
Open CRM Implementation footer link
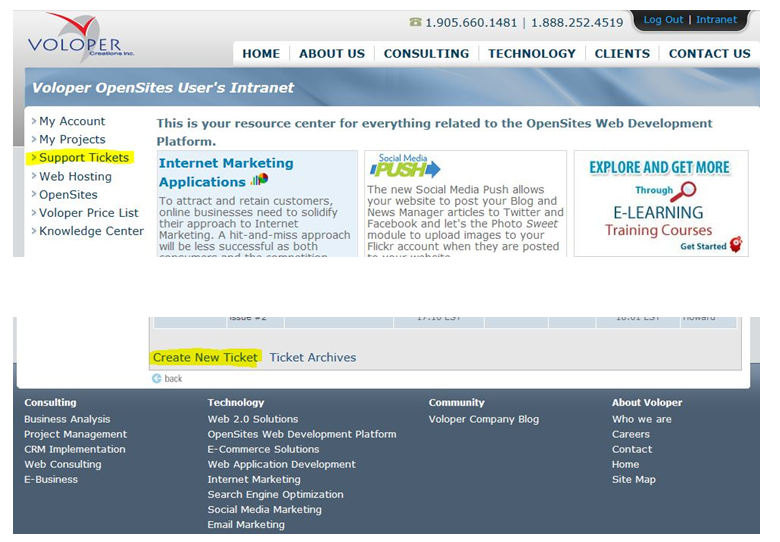tap(75, 449)
